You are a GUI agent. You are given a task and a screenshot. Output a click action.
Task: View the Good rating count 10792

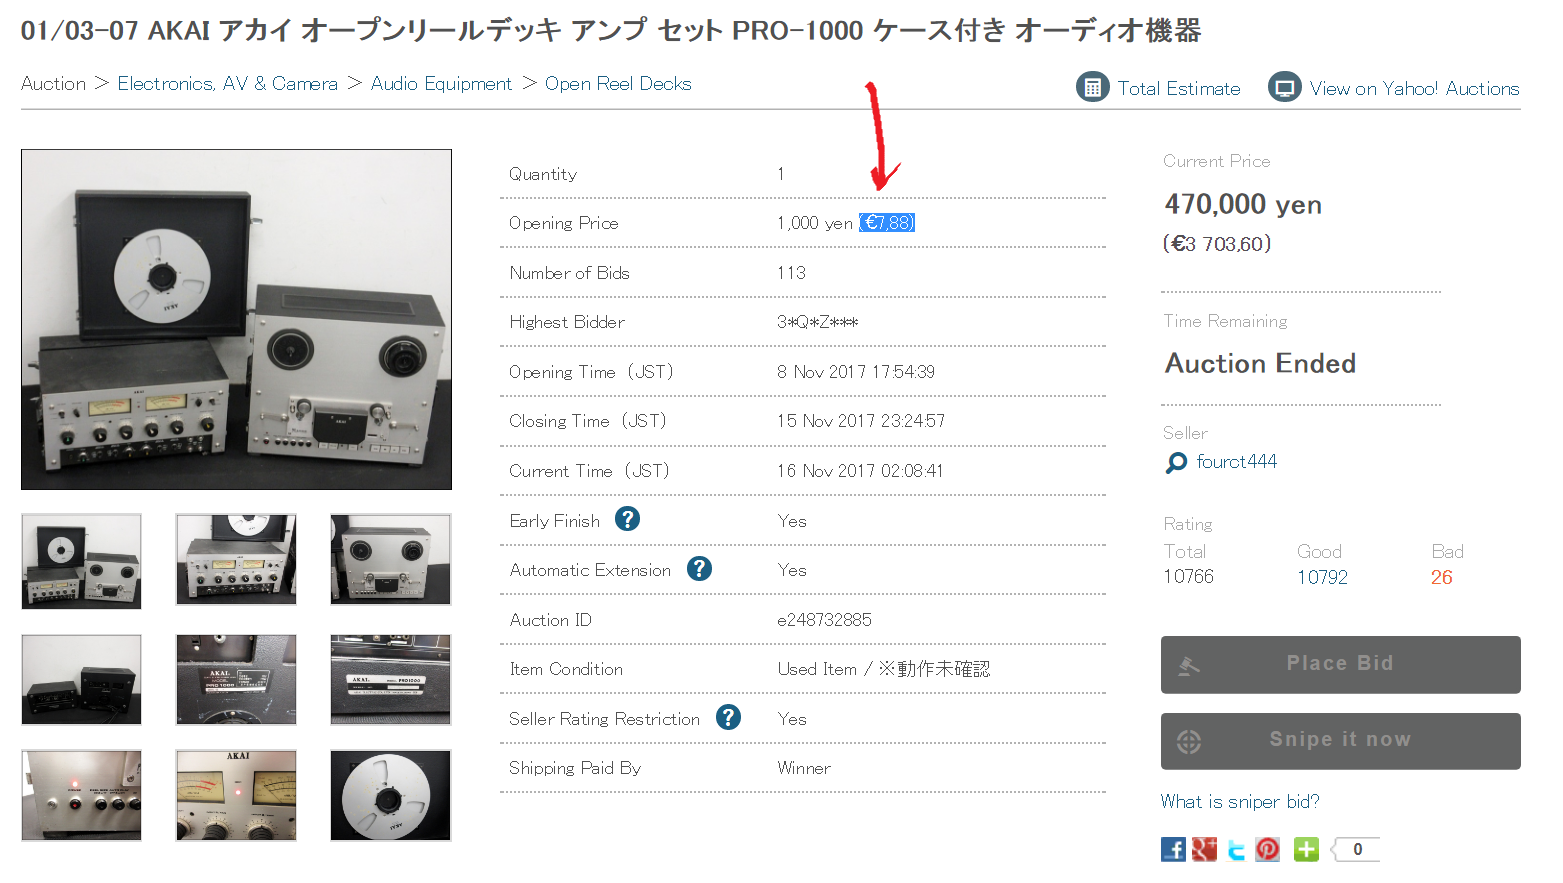tap(1322, 577)
